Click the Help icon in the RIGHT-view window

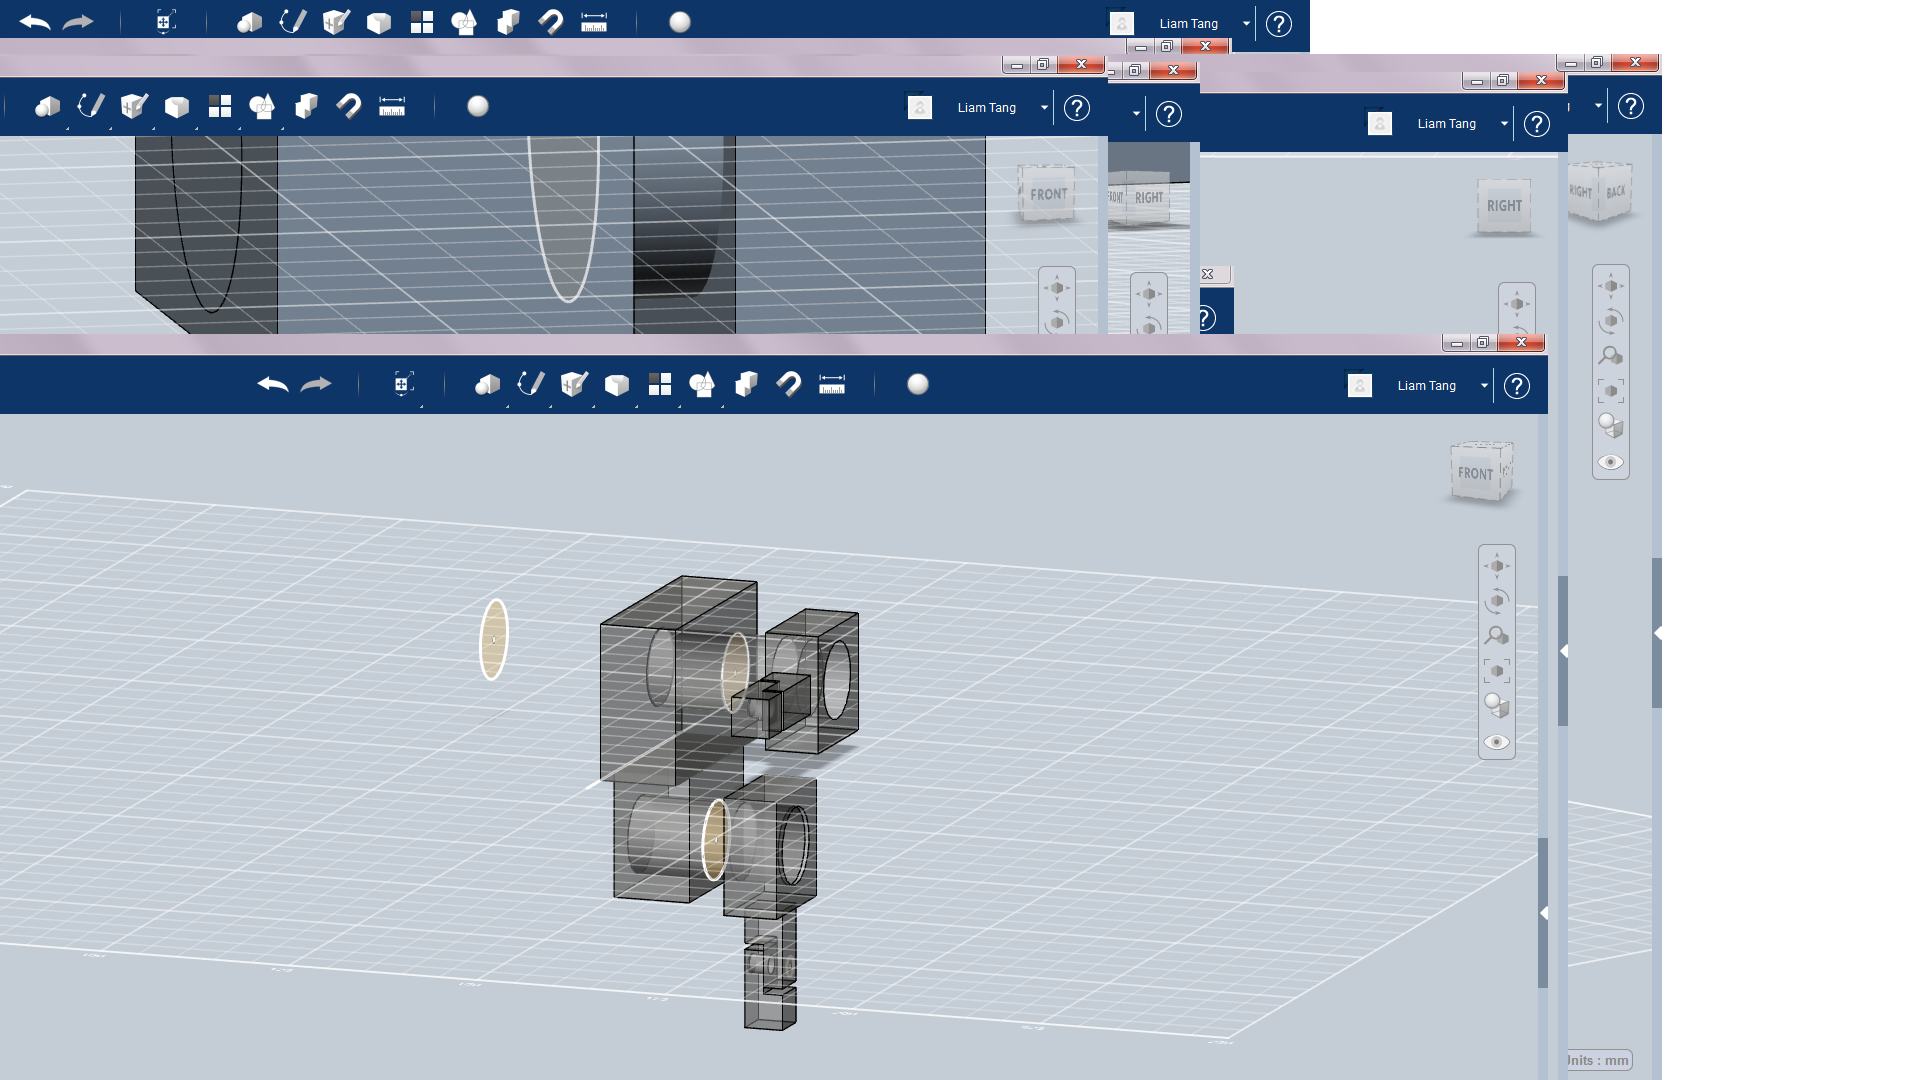click(x=1537, y=124)
